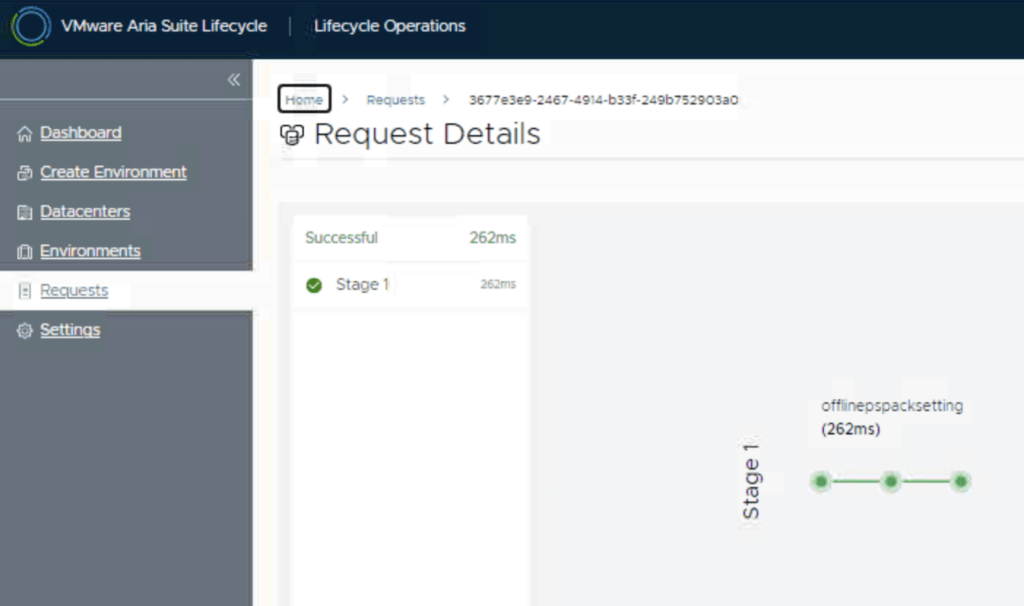Click the first offlinepspacksetting task node
1024x606 pixels.
(821, 482)
